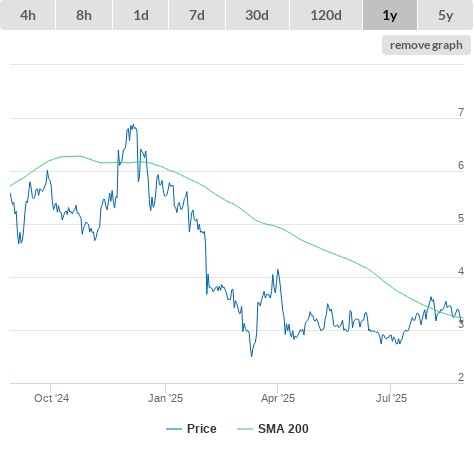The image size is (474, 455).
Task: Click the remove graph button
Action: coord(426,45)
